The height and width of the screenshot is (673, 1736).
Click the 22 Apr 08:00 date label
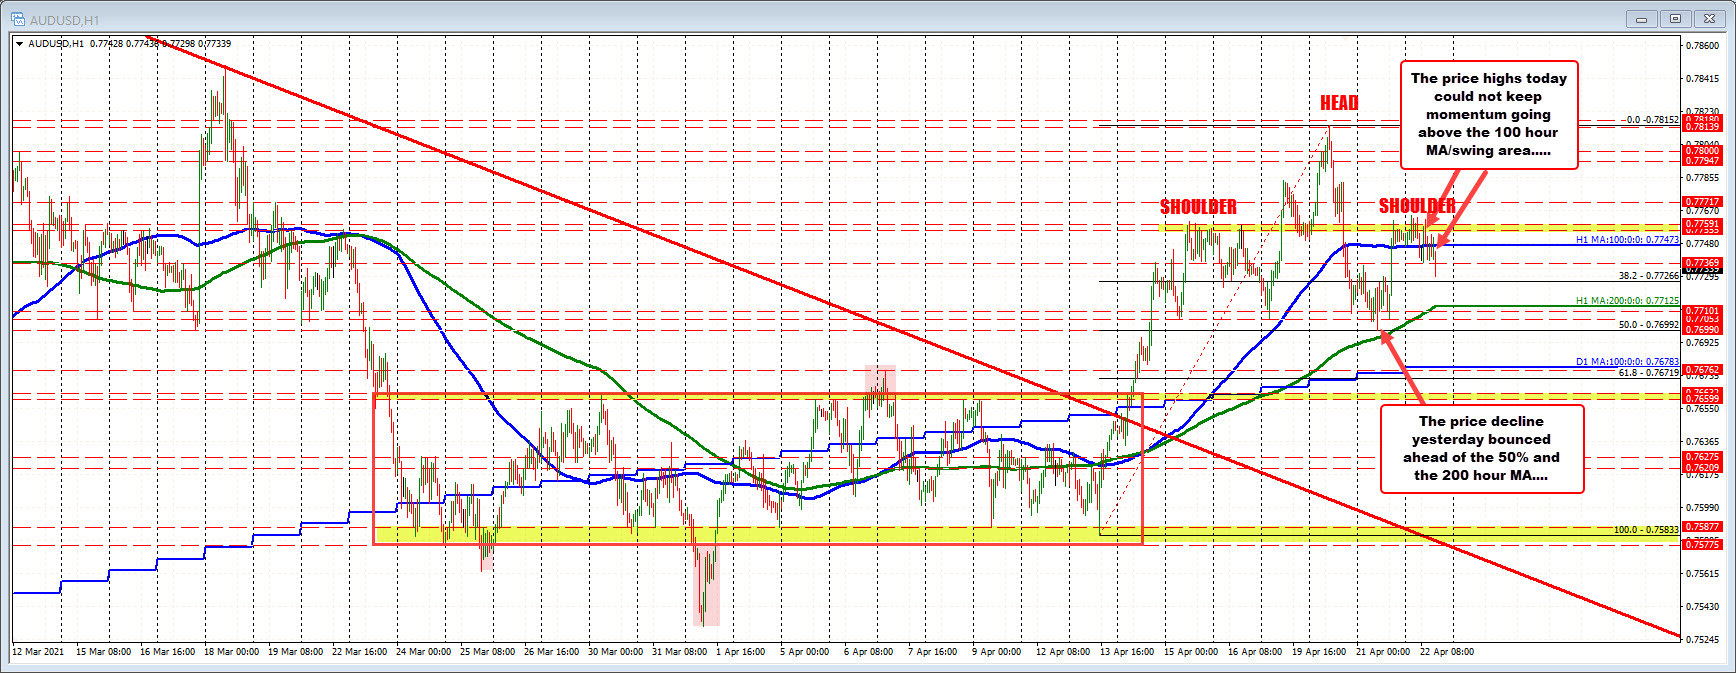click(x=1447, y=652)
